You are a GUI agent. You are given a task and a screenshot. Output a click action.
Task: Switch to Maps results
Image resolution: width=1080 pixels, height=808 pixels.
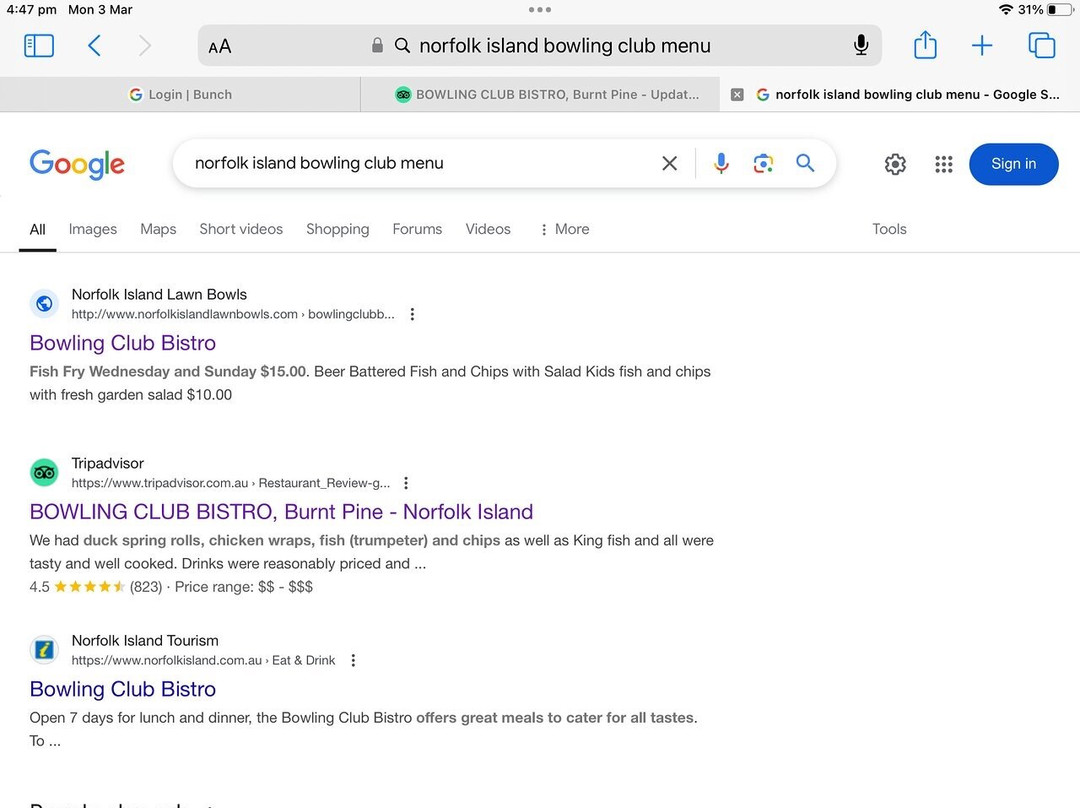point(158,229)
